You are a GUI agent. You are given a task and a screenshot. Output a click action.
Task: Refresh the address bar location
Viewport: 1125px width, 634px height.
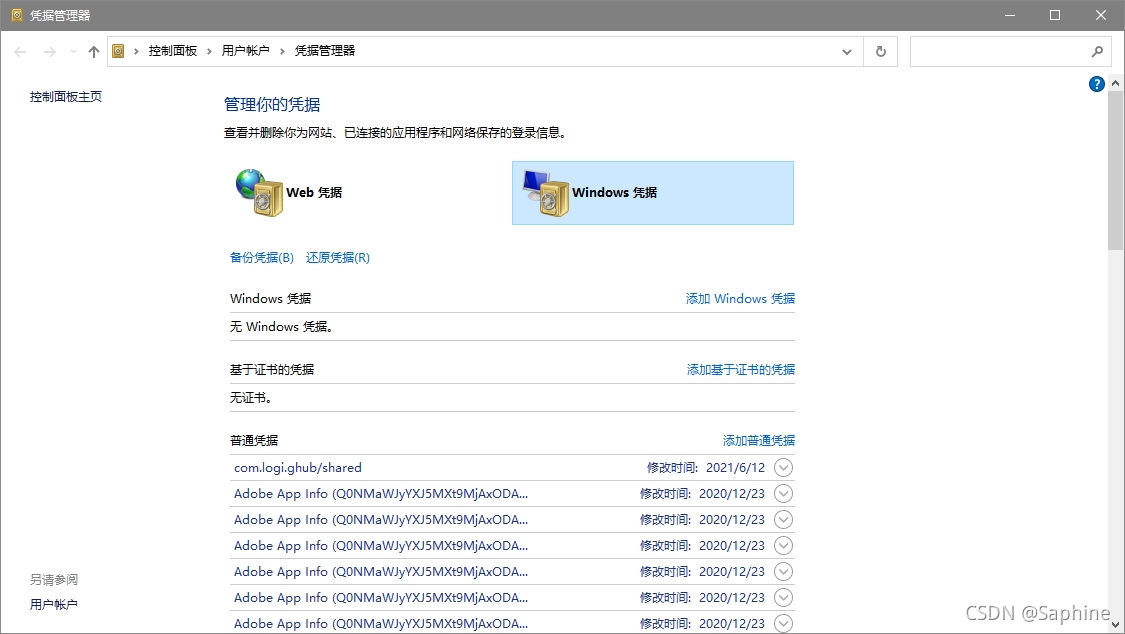(x=880, y=52)
